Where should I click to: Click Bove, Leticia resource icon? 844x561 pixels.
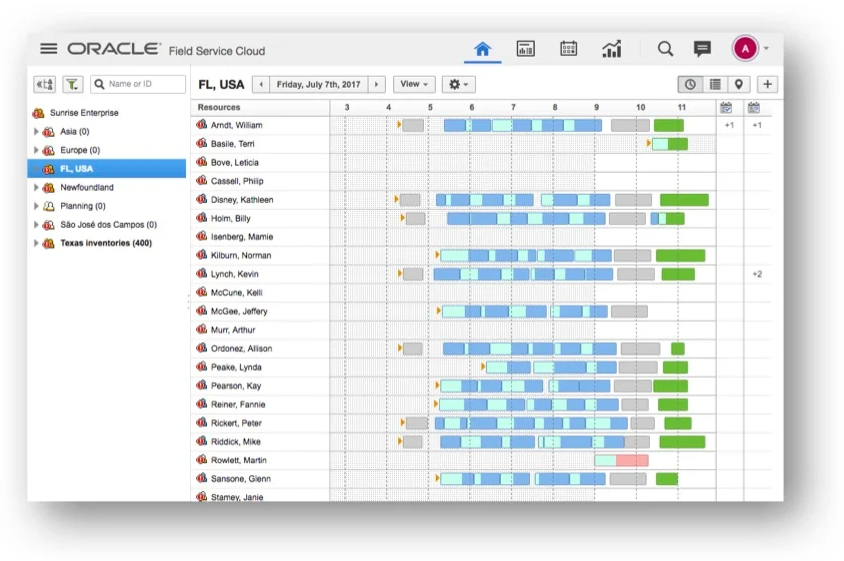point(202,162)
